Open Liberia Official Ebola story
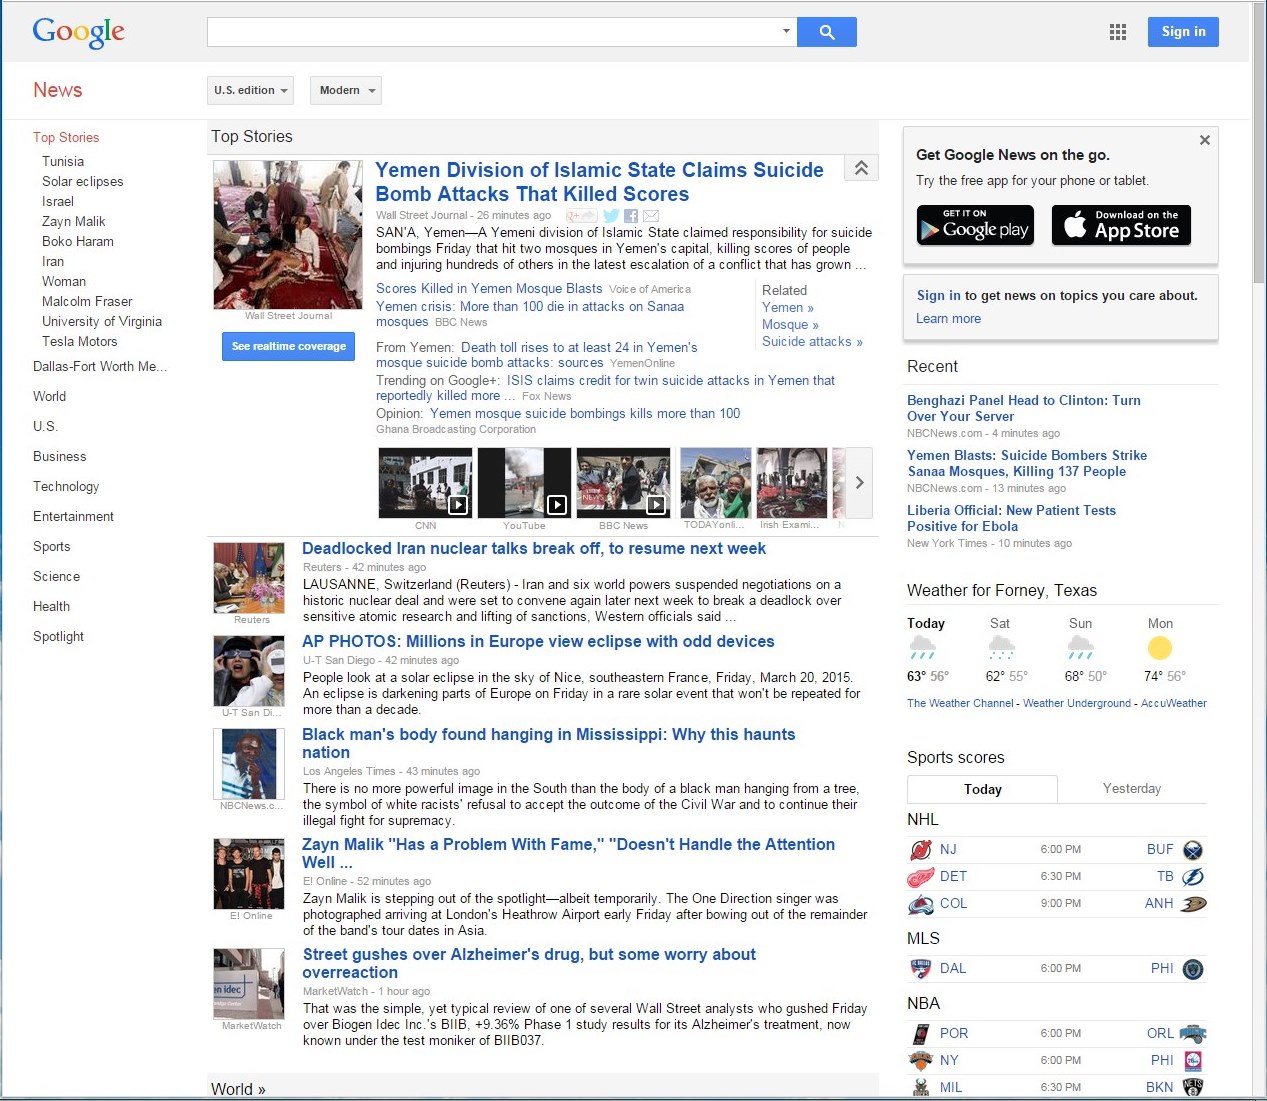 pos(1011,518)
